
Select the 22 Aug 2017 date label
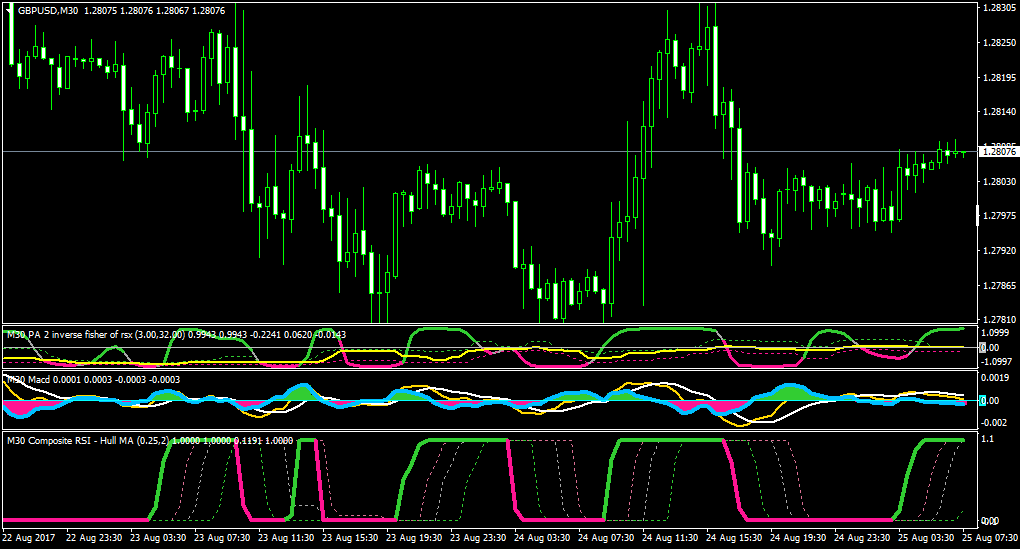[x=29, y=538]
